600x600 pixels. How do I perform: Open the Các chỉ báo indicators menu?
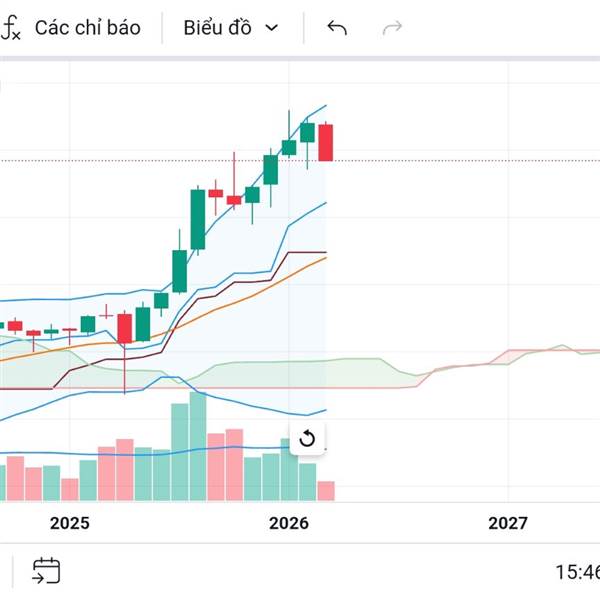[x=87, y=28]
